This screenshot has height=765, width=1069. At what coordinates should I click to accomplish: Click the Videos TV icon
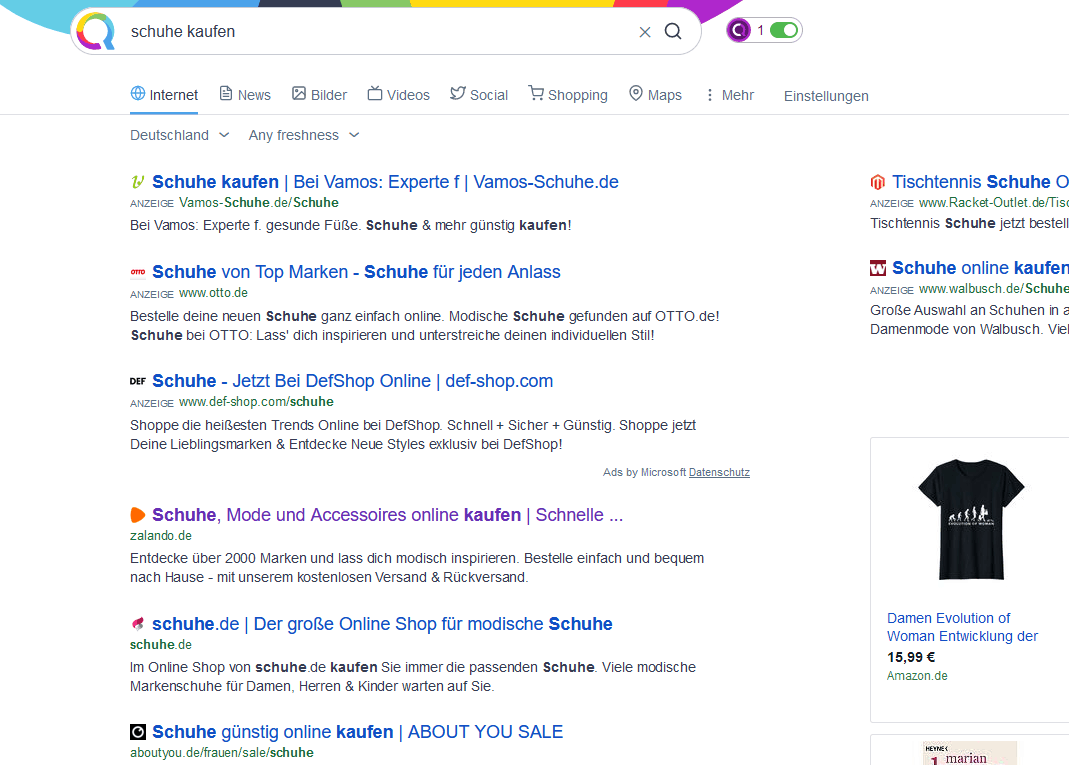pos(375,93)
